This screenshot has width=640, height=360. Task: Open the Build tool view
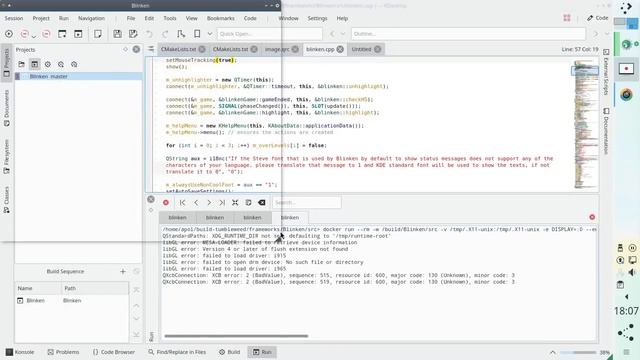[x=229, y=352]
